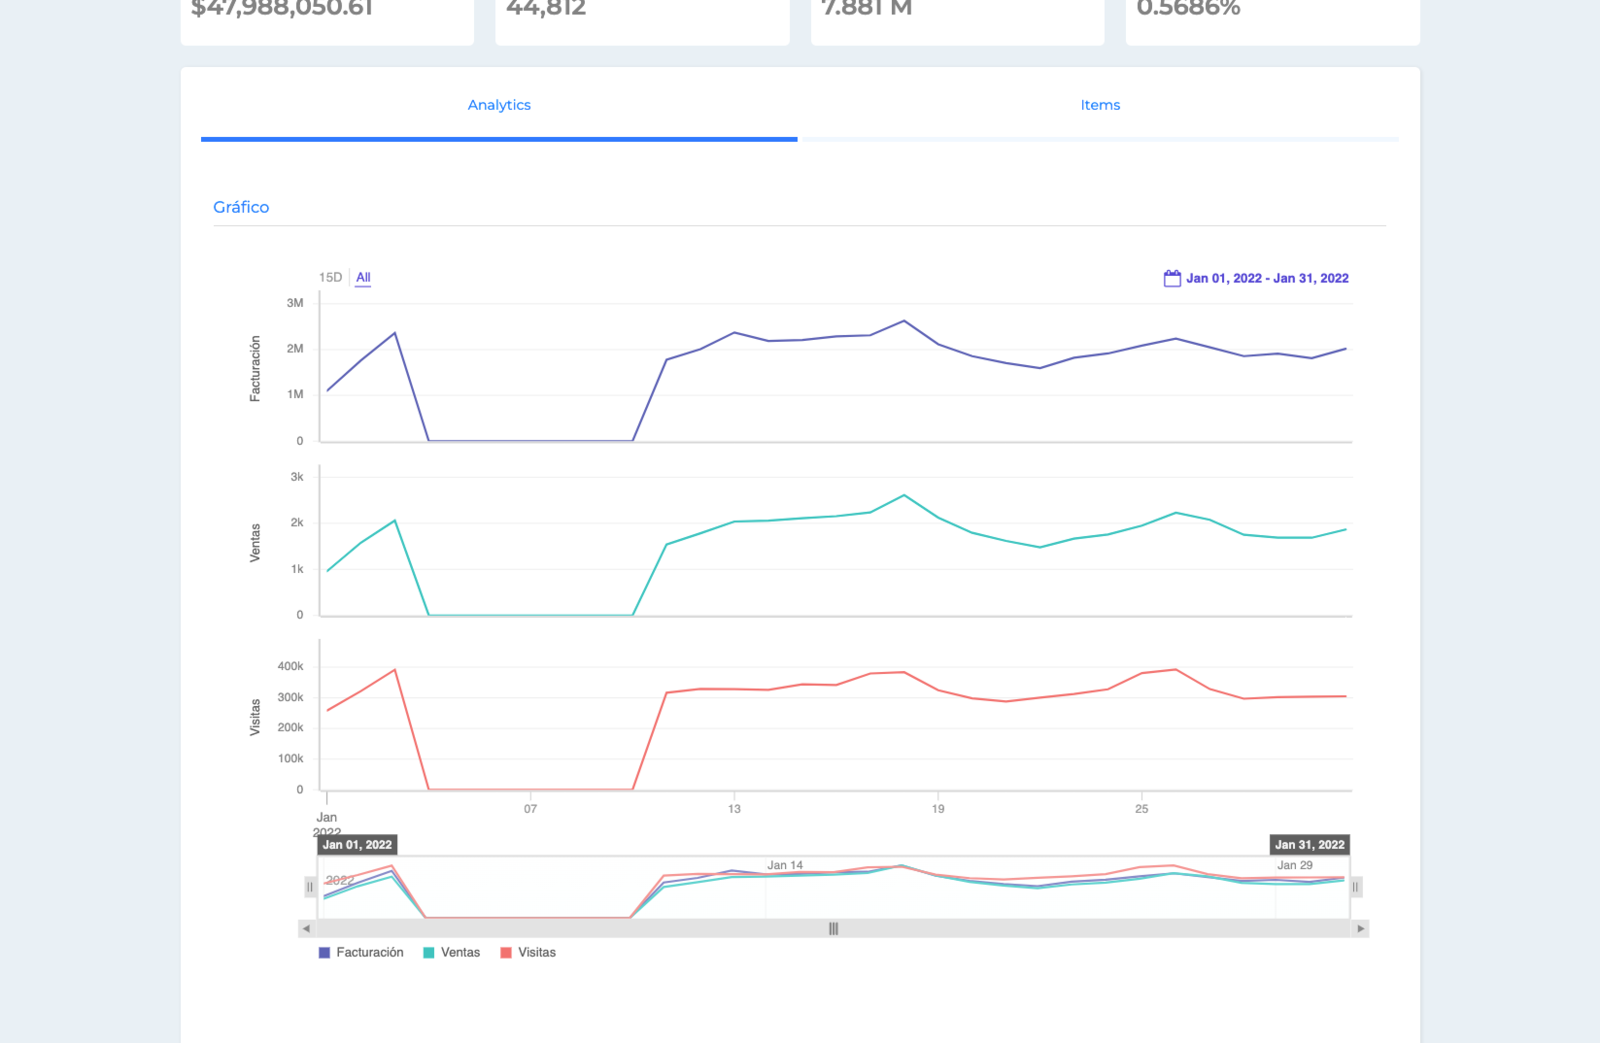Image resolution: width=1600 pixels, height=1043 pixels.
Task: Toggle Visitas series in the legend
Action: 528,952
